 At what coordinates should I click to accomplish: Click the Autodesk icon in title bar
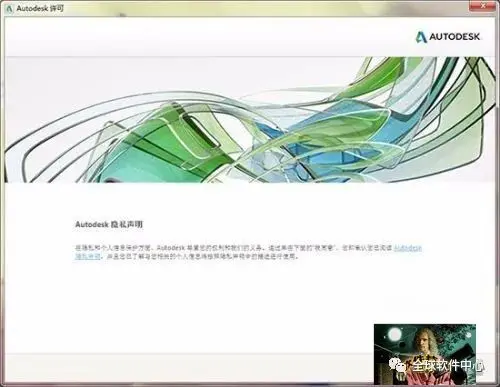point(9,8)
